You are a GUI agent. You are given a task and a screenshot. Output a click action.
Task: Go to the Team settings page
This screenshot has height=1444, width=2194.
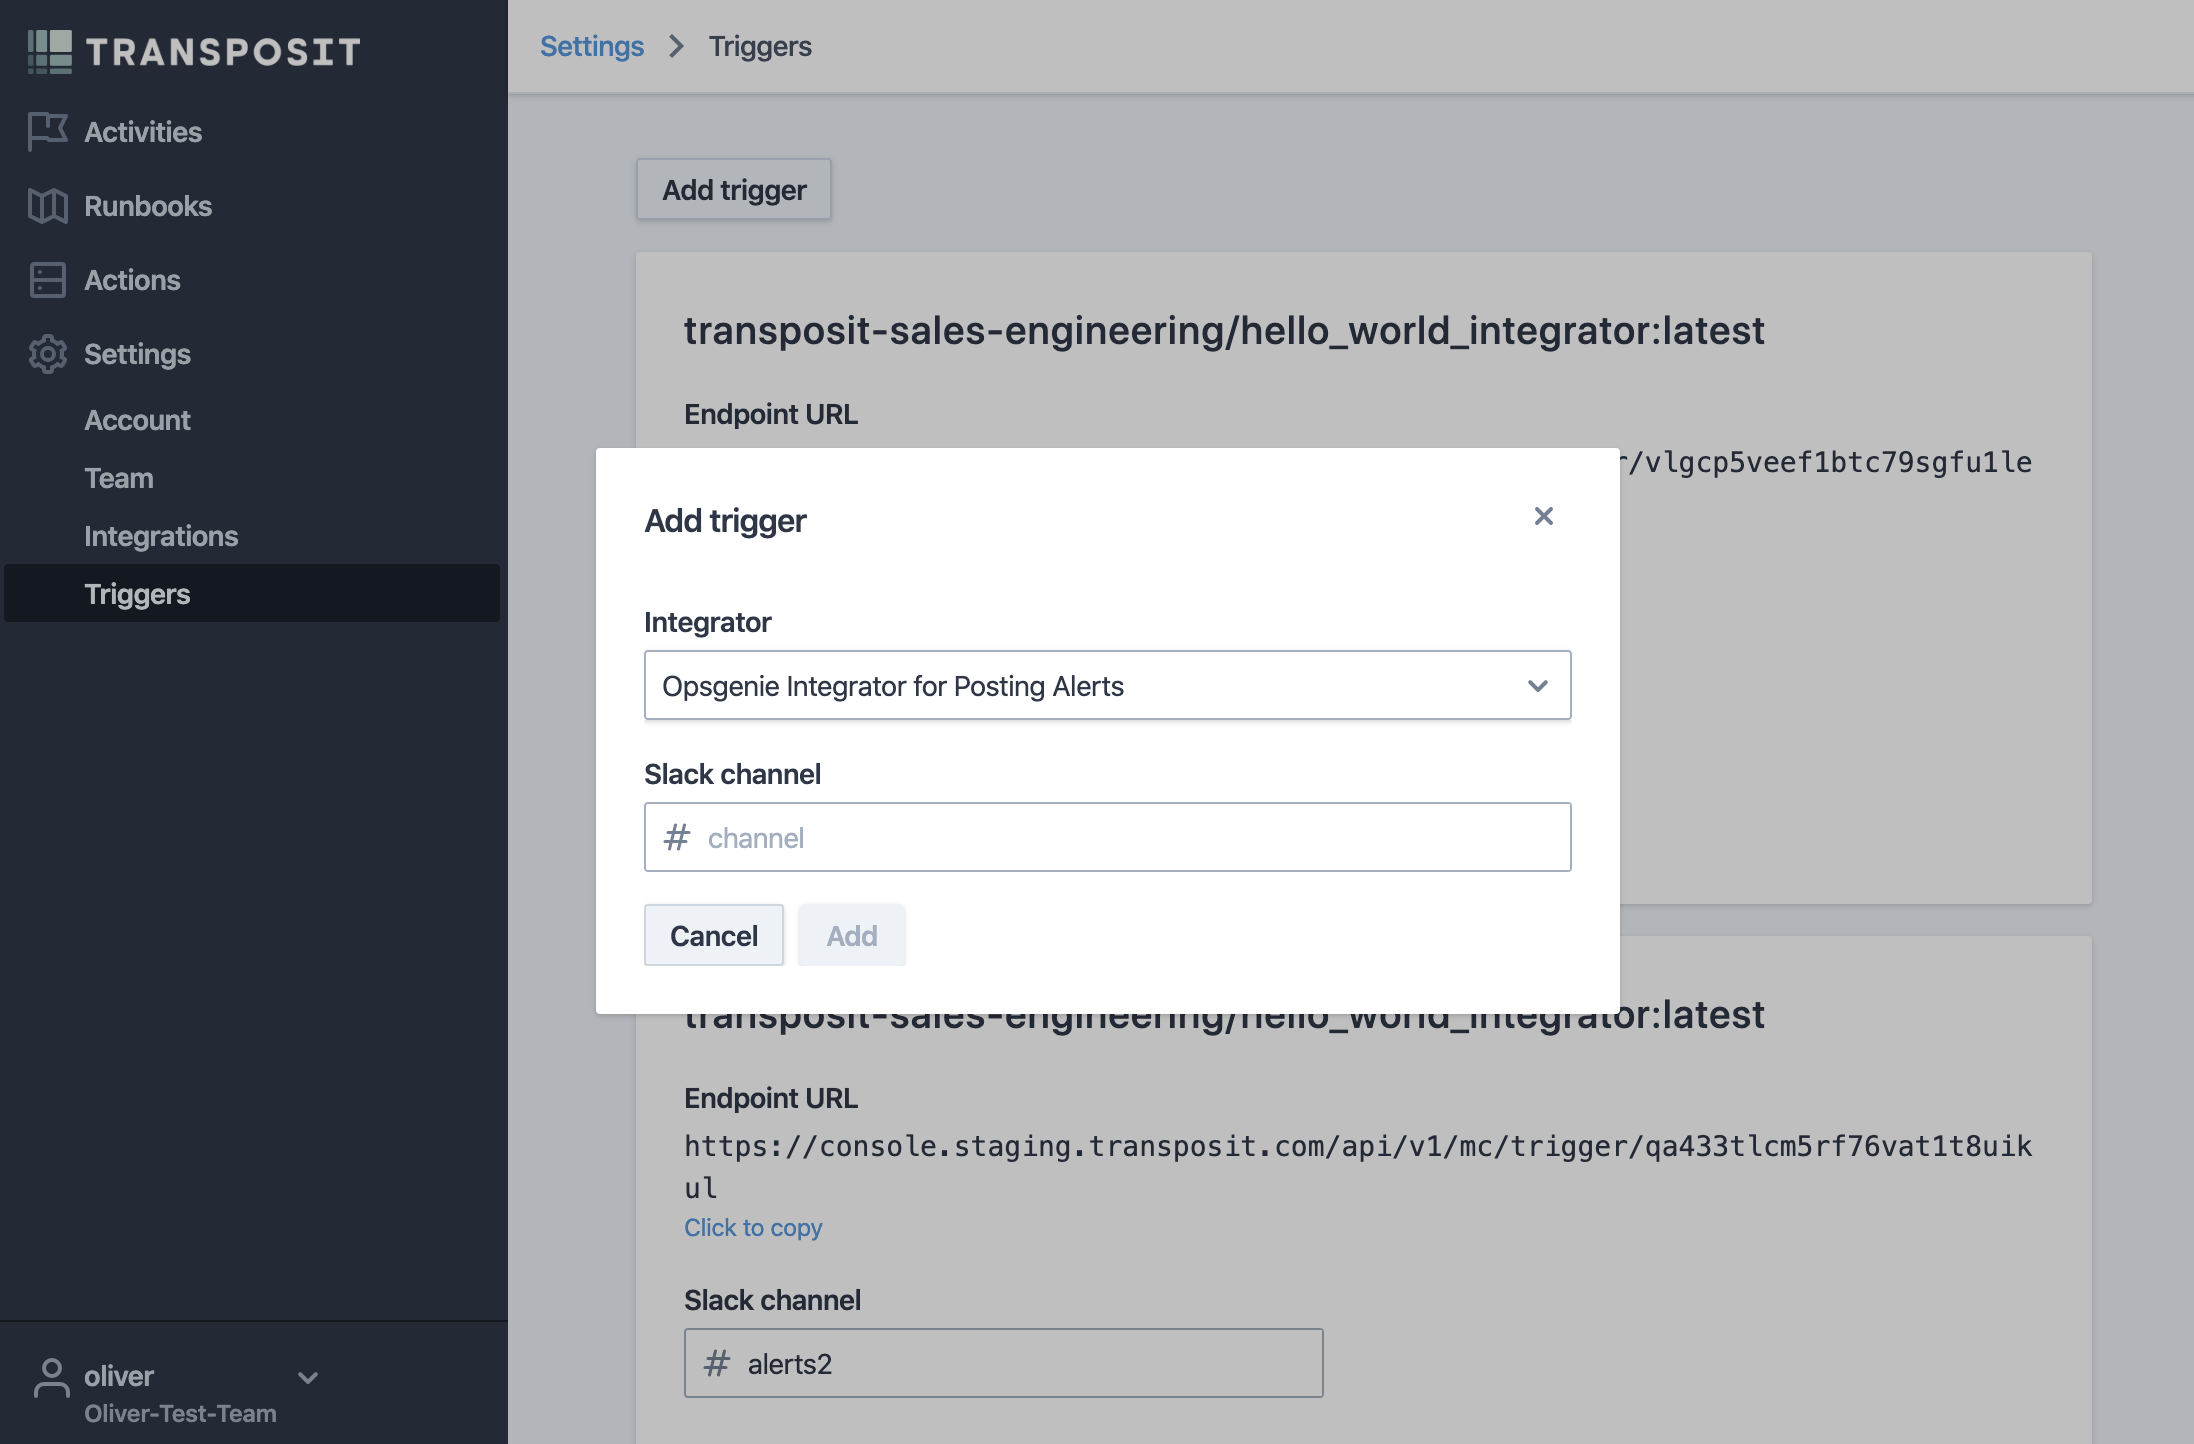(119, 478)
